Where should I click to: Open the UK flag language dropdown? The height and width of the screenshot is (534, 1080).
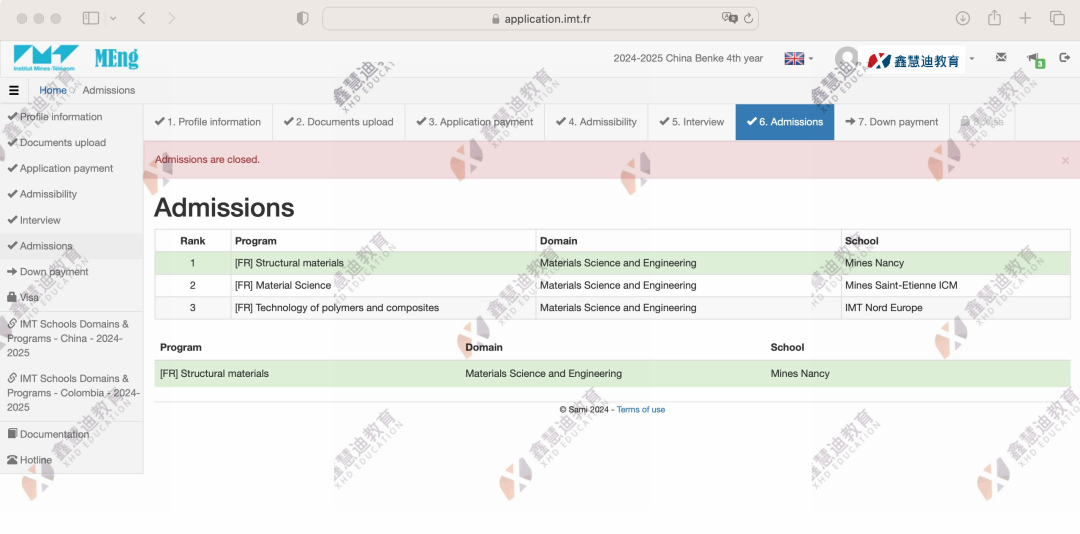[x=798, y=59]
